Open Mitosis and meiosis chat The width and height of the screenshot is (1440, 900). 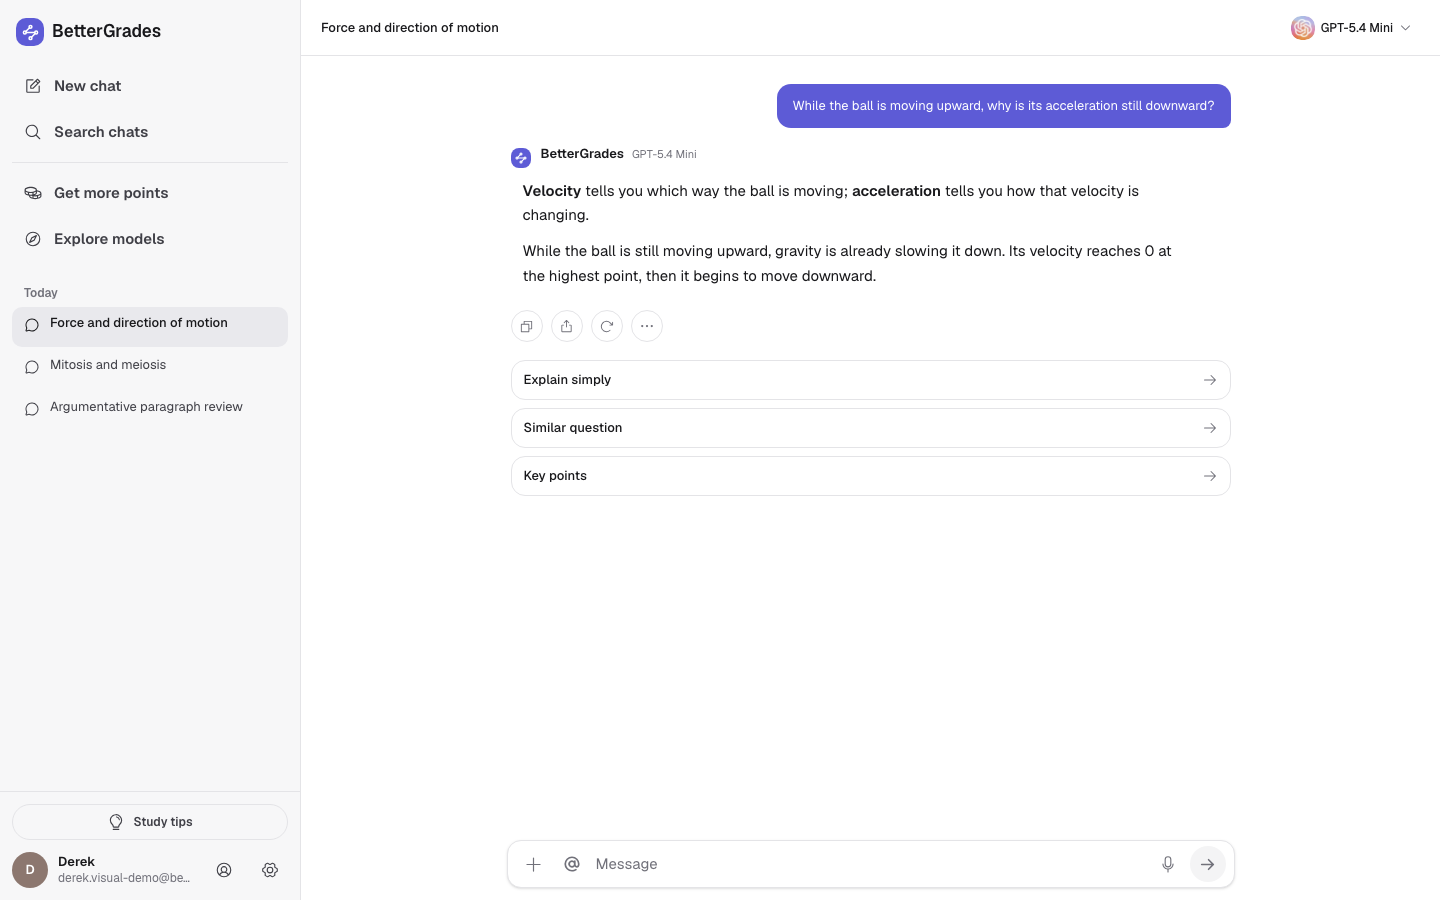150,366
